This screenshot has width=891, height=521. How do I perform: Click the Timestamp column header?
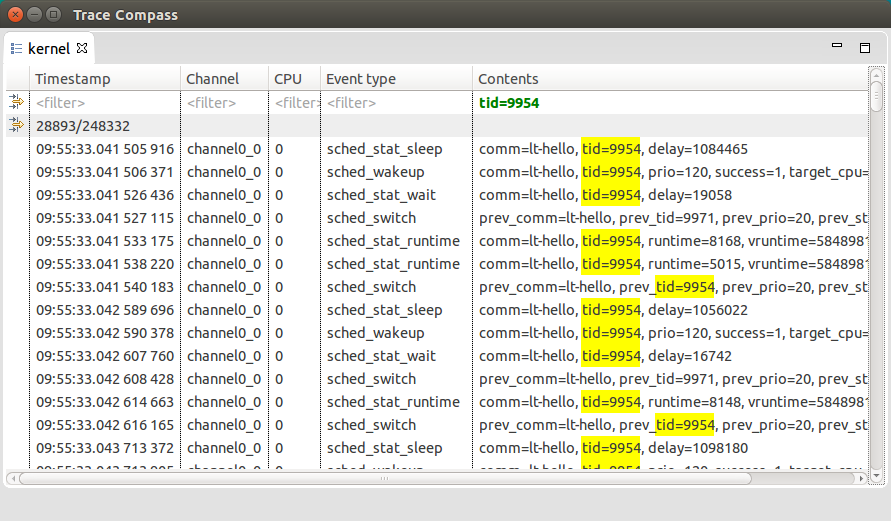[105, 79]
